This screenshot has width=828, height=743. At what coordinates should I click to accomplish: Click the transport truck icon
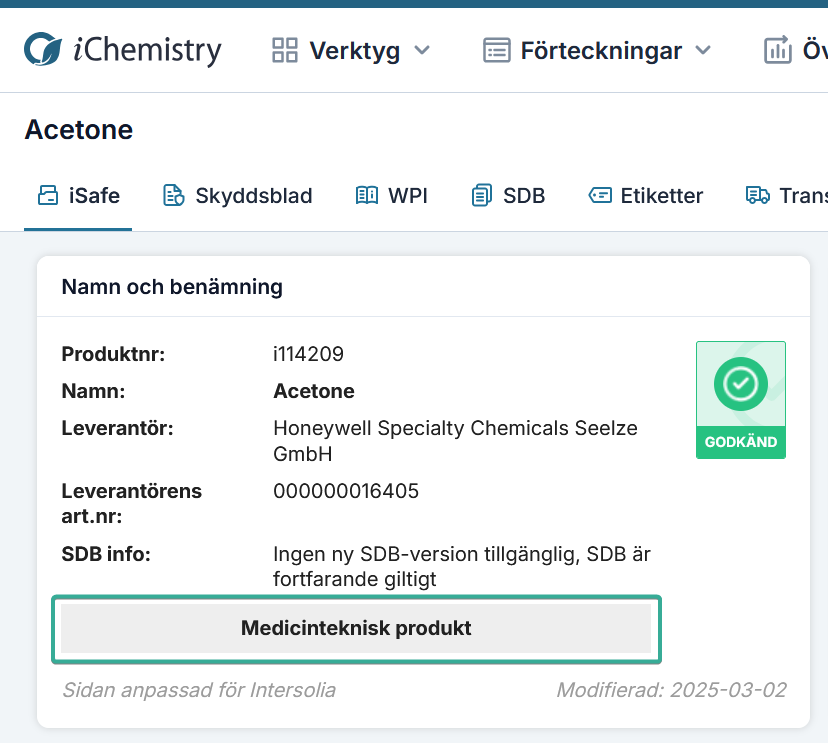(757, 195)
